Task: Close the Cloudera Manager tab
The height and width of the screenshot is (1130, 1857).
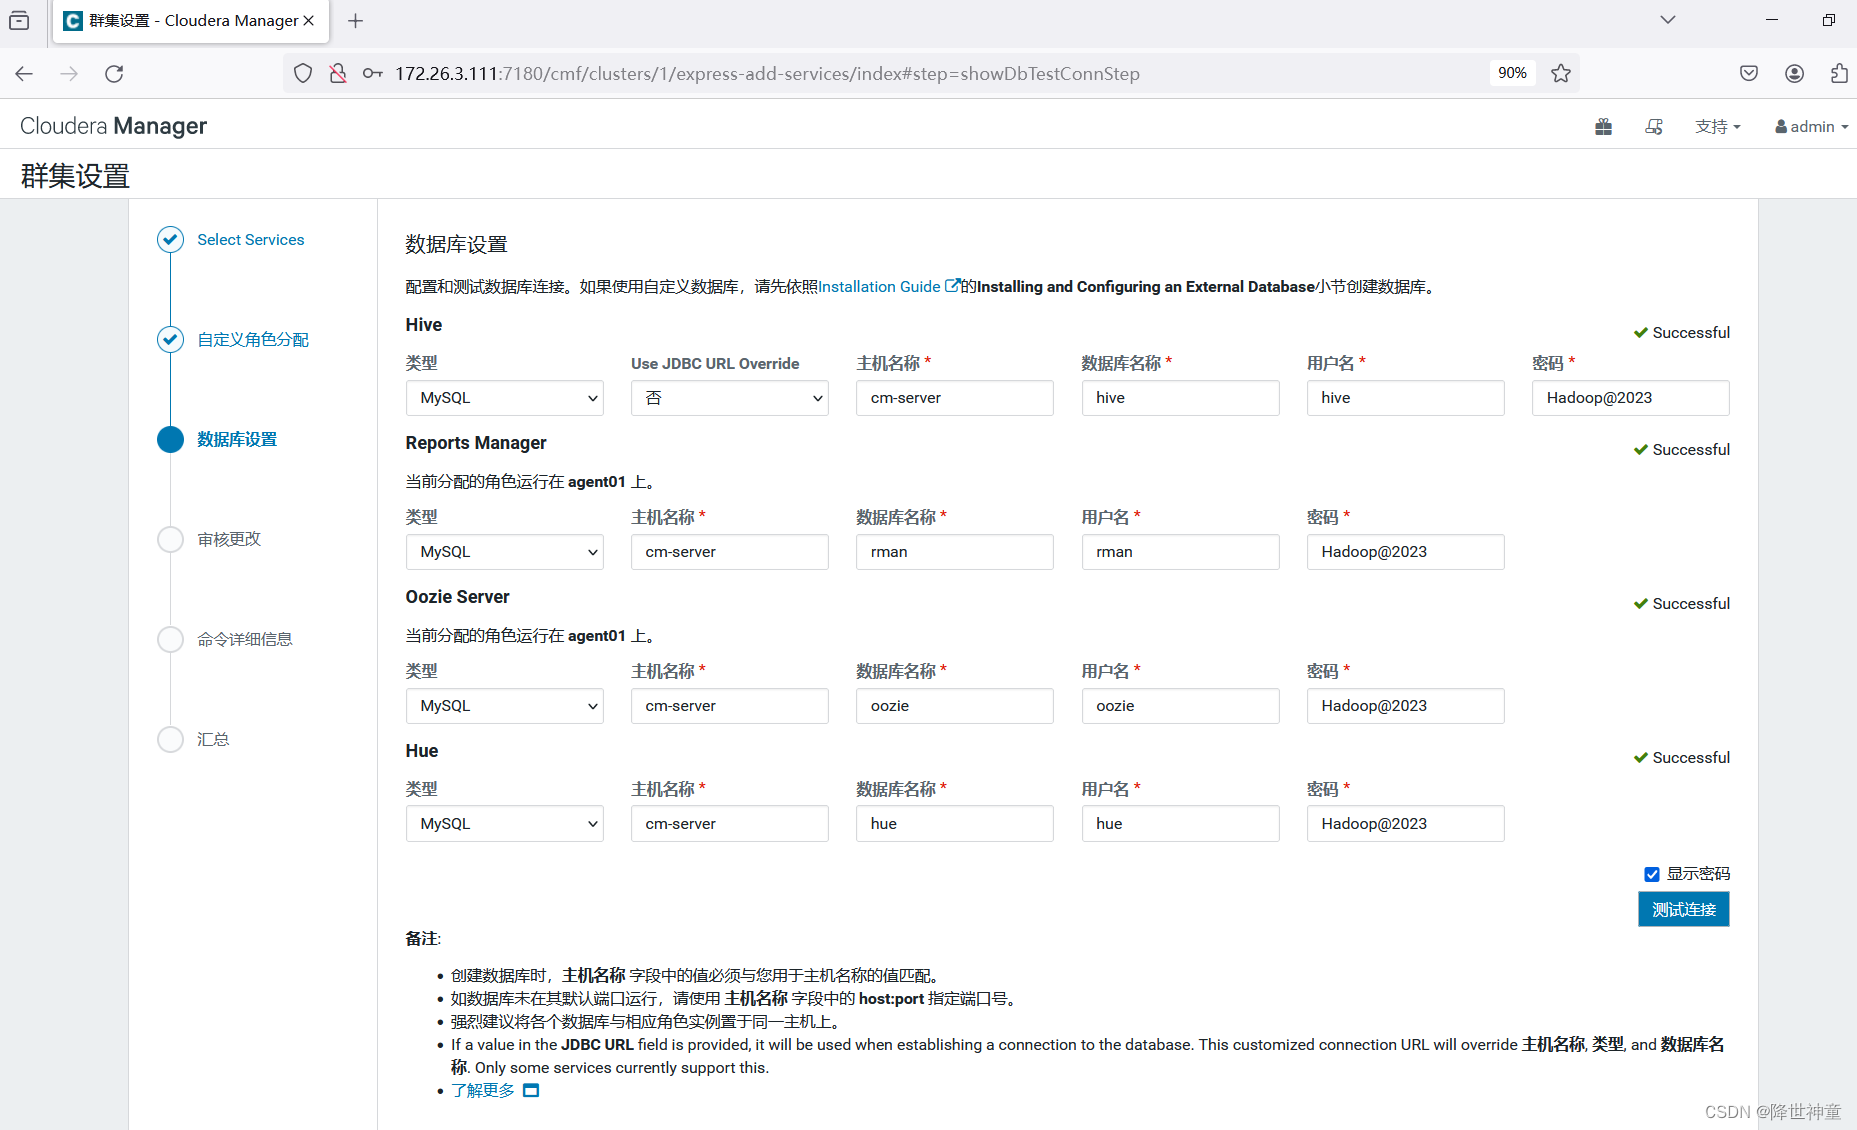Action: [x=309, y=20]
